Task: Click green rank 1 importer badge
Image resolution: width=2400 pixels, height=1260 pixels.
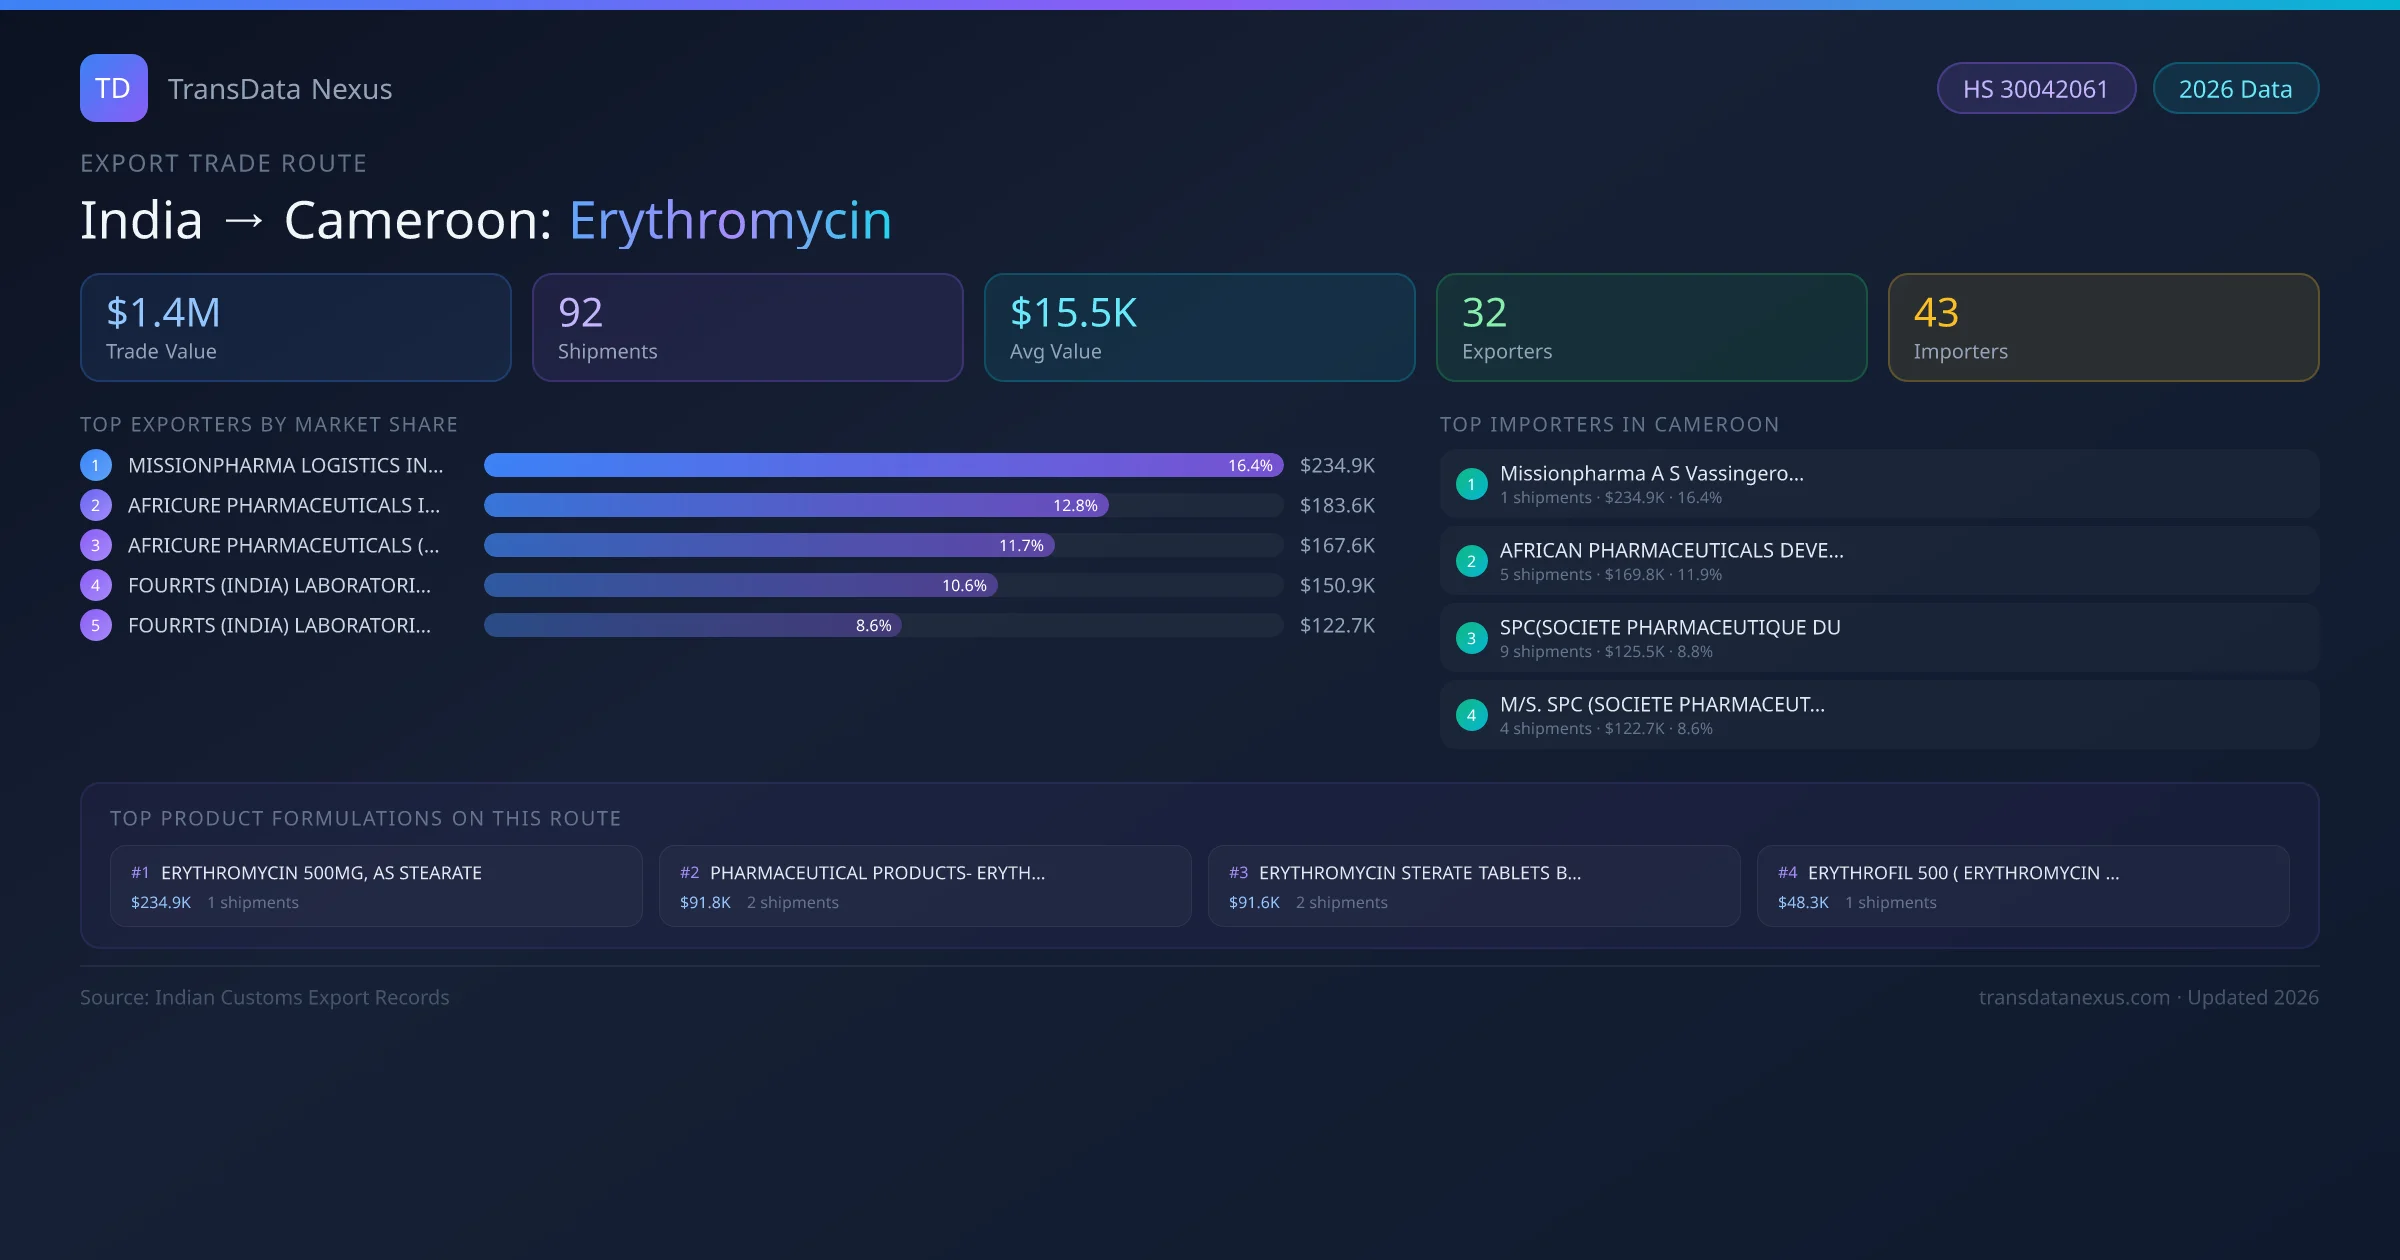Action: 1471,484
